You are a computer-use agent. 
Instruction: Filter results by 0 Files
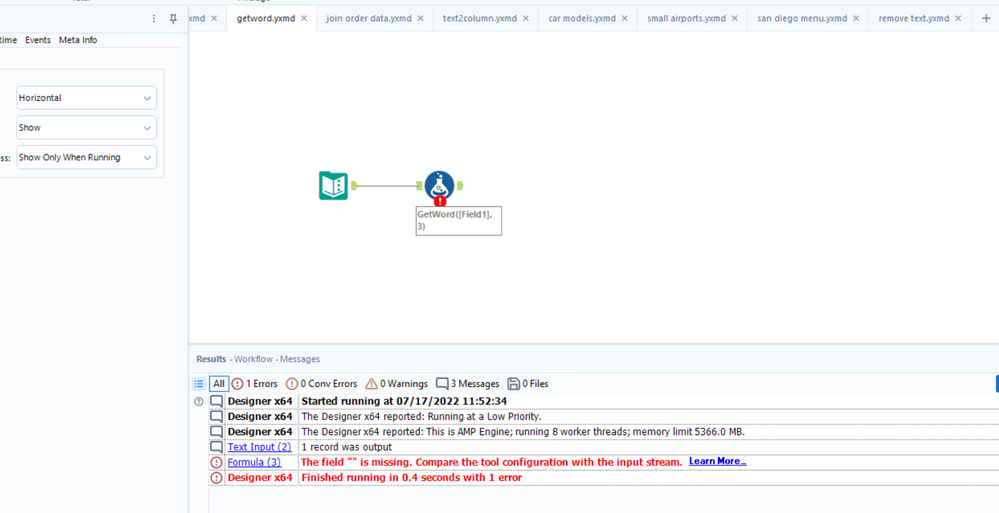tap(528, 384)
